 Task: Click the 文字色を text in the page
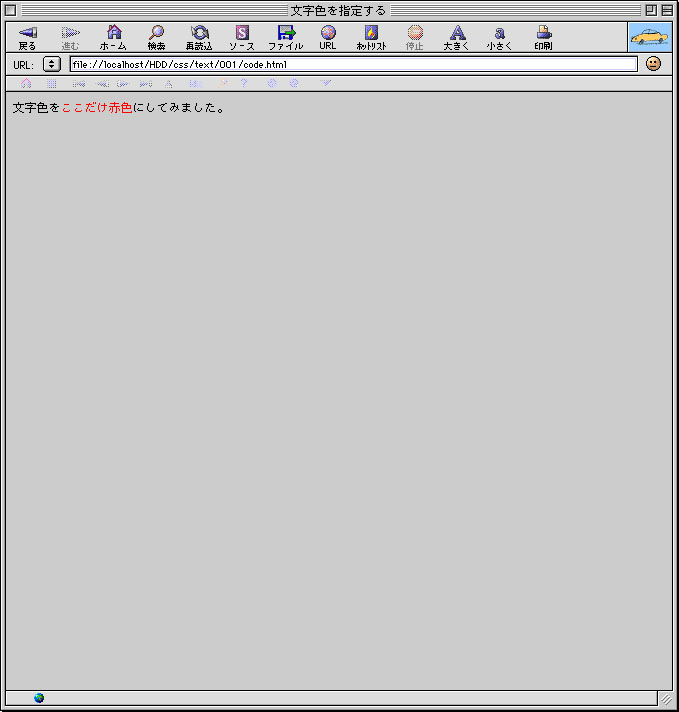pos(36,108)
